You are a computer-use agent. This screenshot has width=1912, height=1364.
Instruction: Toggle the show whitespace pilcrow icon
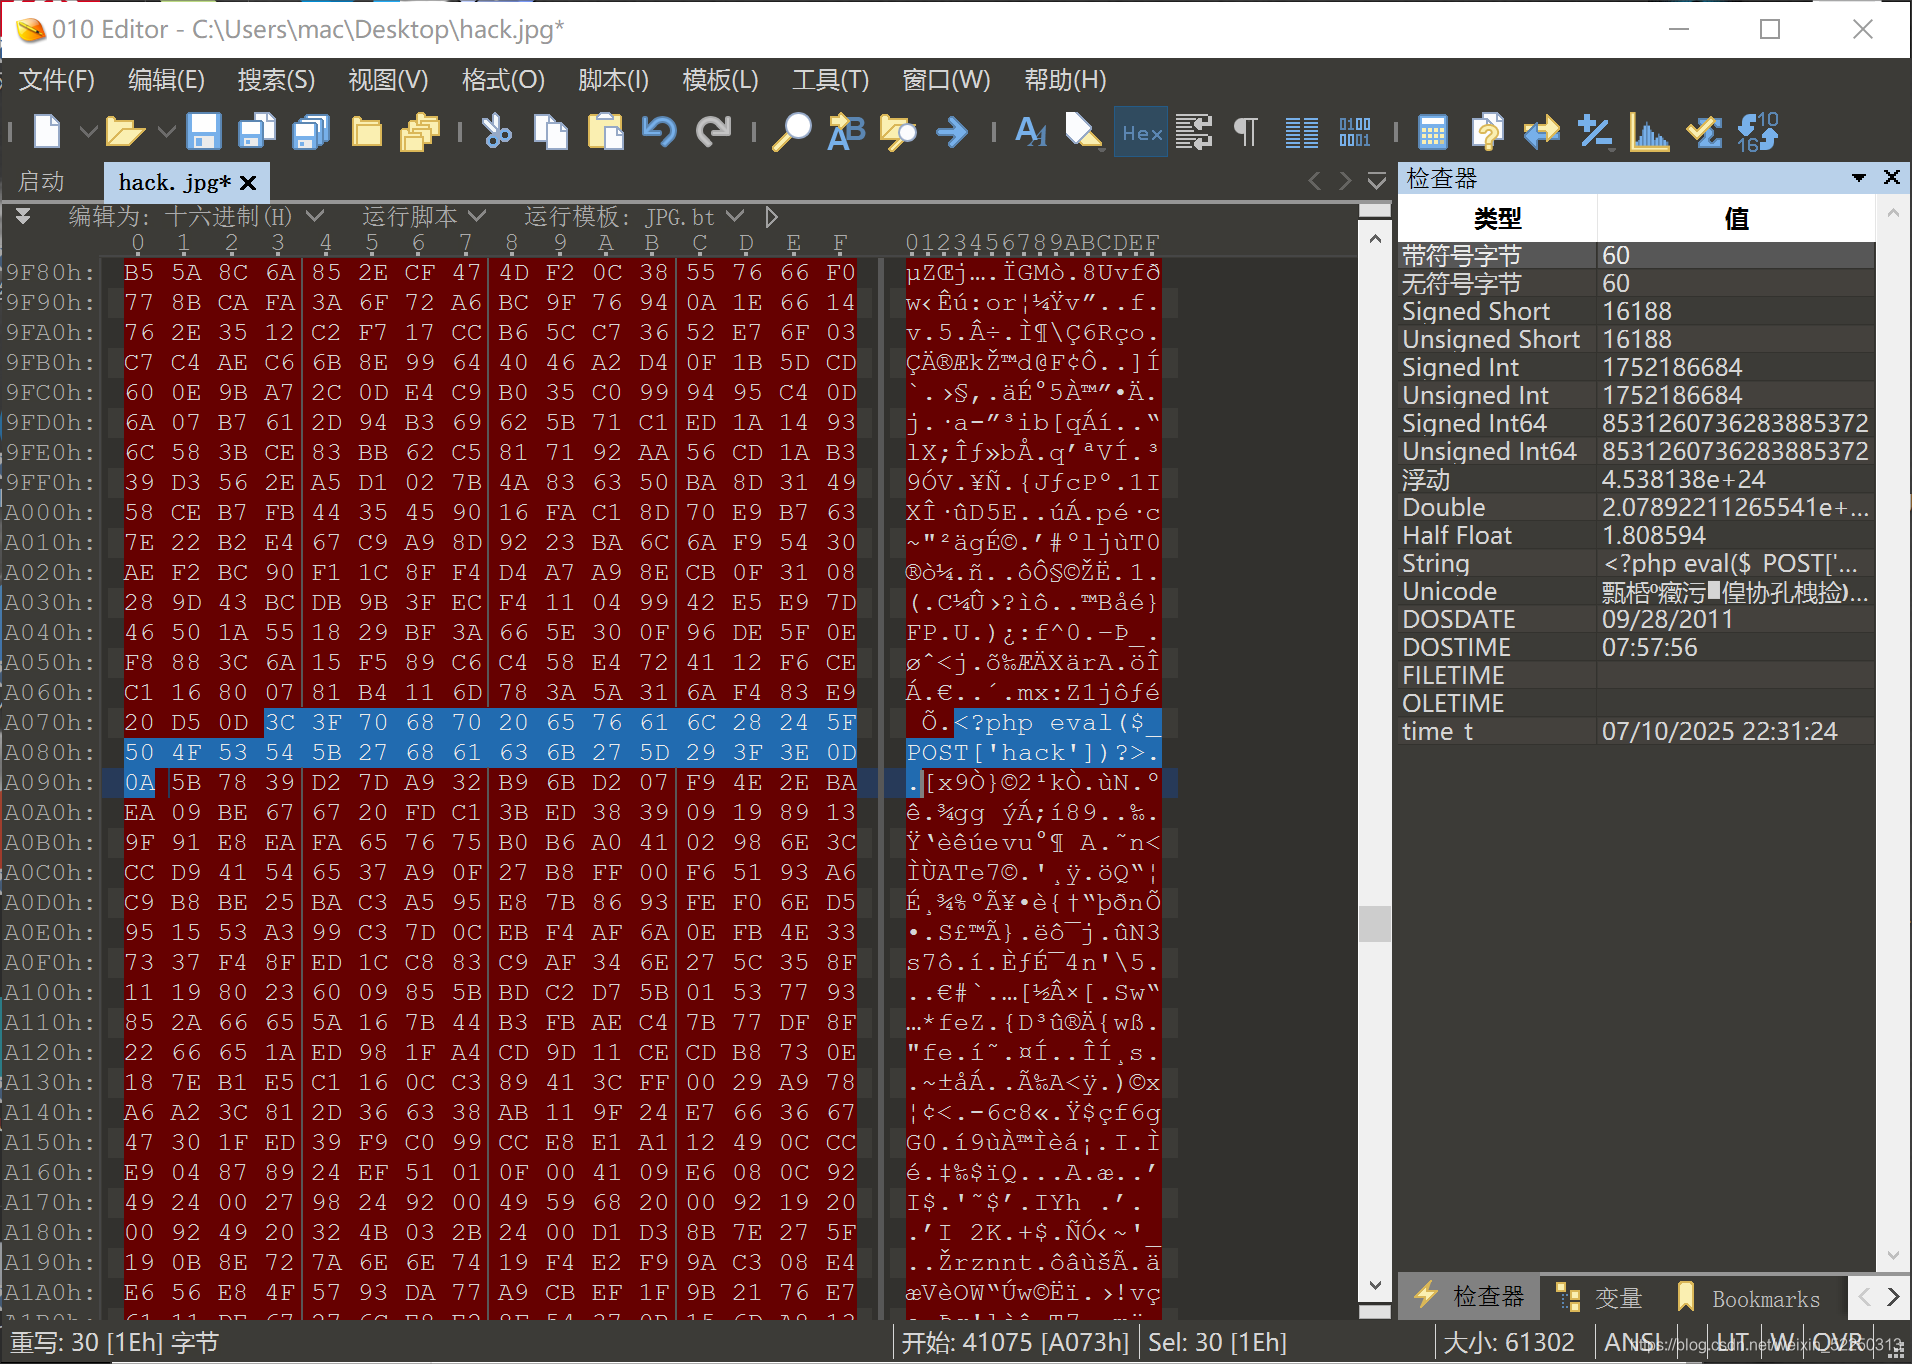(x=1246, y=131)
